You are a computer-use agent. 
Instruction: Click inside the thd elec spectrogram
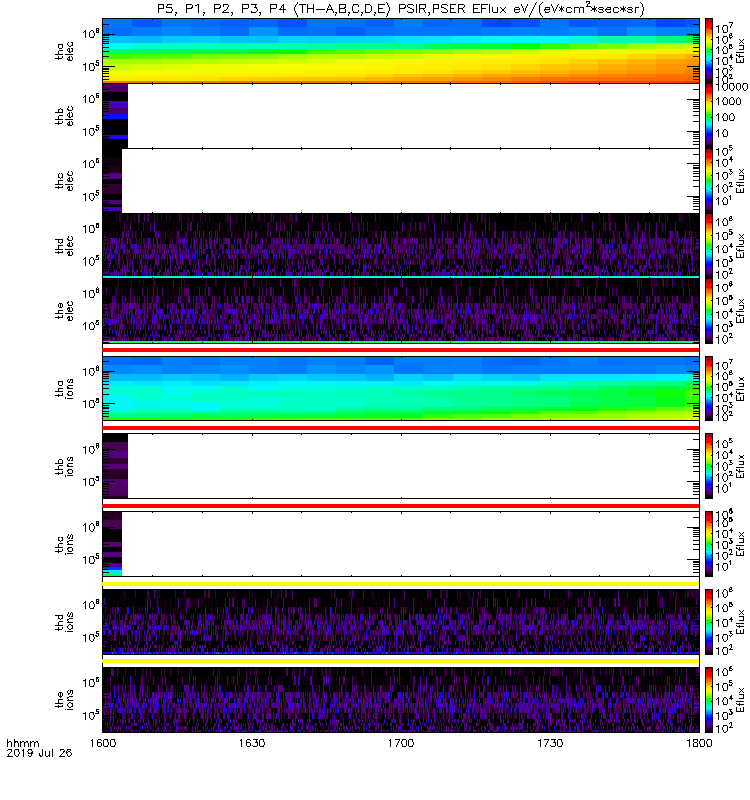tap(401, 245)
